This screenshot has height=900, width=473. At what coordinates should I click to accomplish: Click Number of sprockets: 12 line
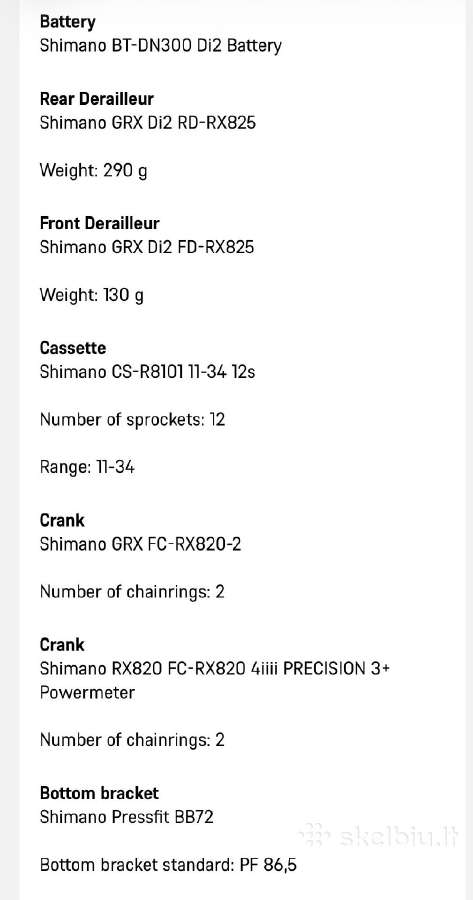(x=132, y=420)
